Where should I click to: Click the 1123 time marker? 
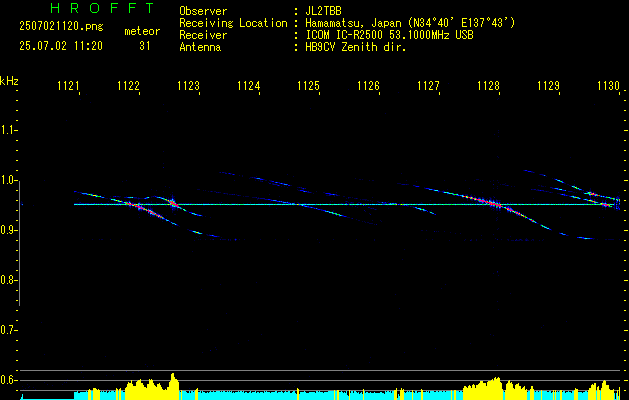pyautogui.click(x=188, y=86)
